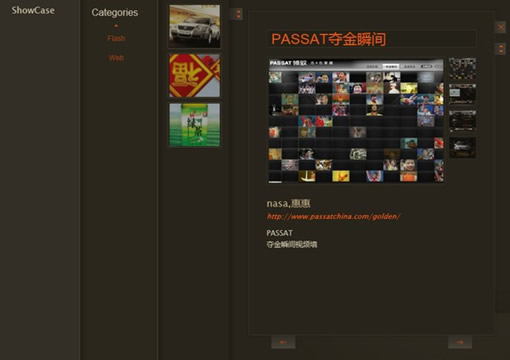Select the first preview thumbnail beside main image
The width and height of the screenshot is (510, 360).
coord(462,69)
